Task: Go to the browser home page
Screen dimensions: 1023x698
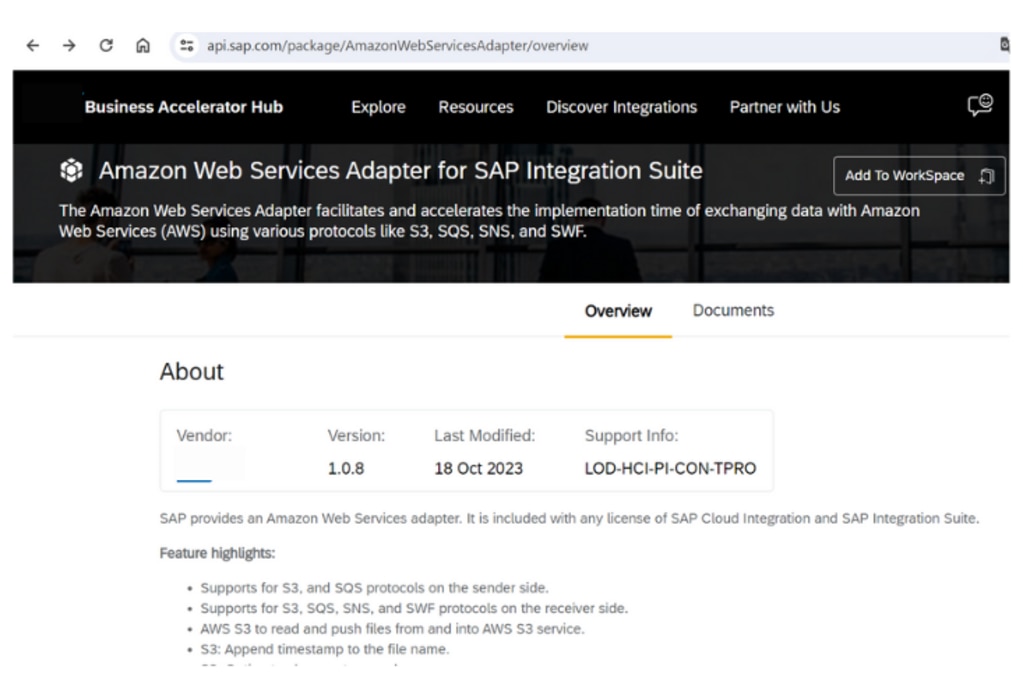Action: coord(143,46)
